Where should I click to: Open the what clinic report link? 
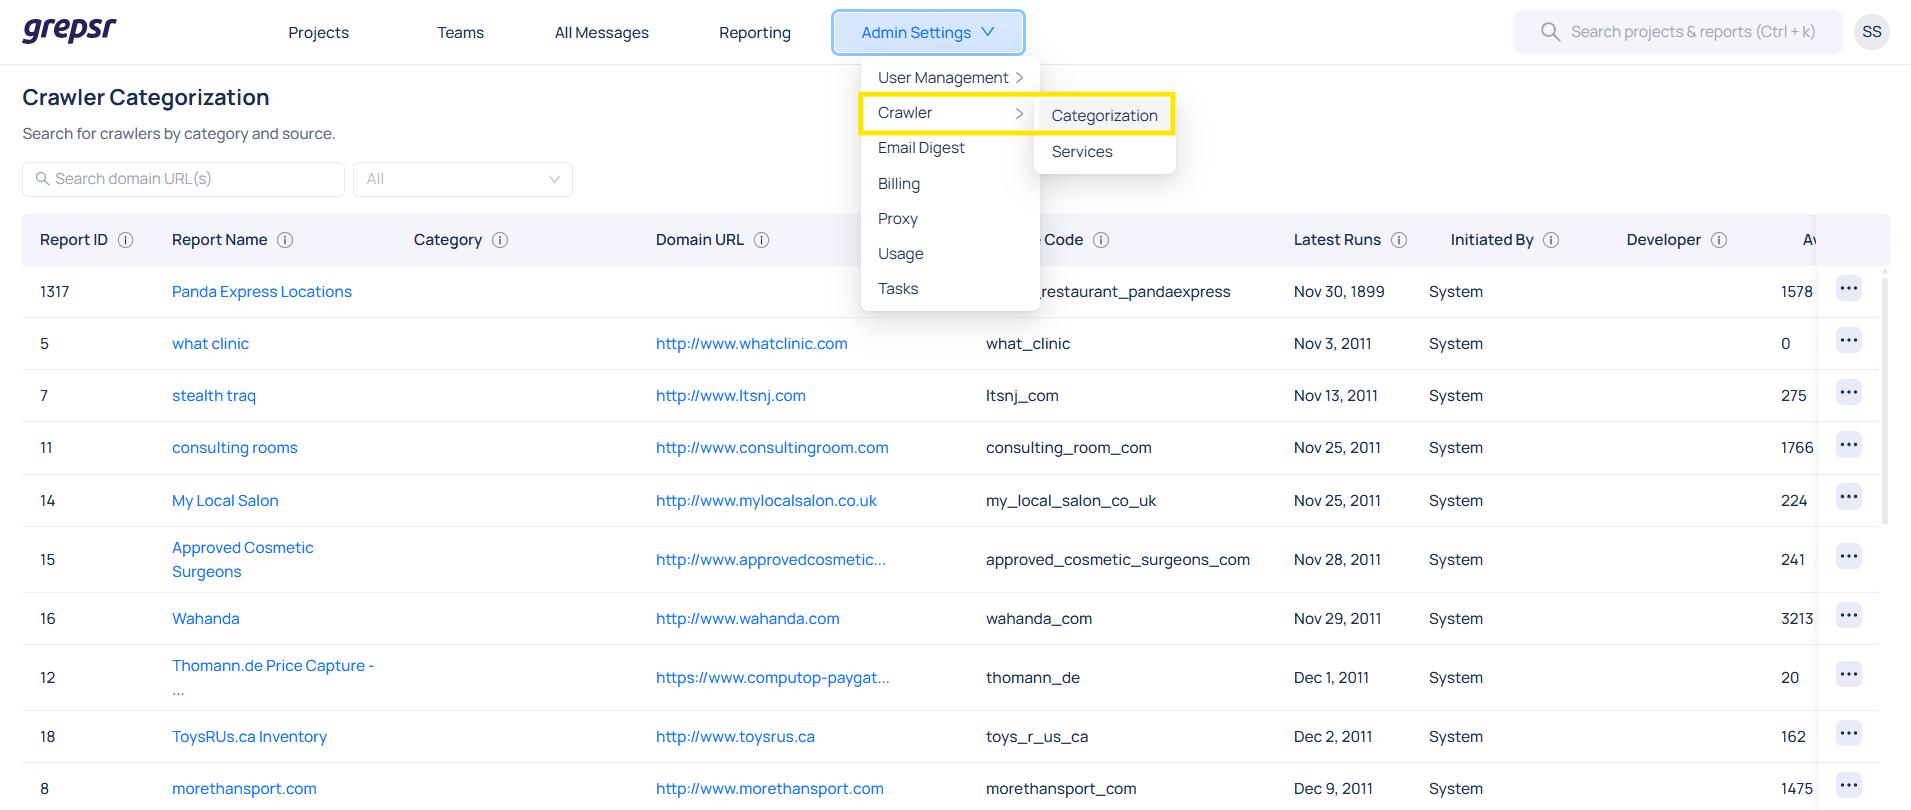[210, 344]
